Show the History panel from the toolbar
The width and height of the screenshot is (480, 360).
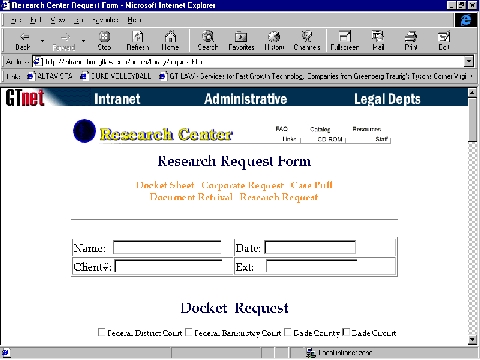[x=274, y=41]
